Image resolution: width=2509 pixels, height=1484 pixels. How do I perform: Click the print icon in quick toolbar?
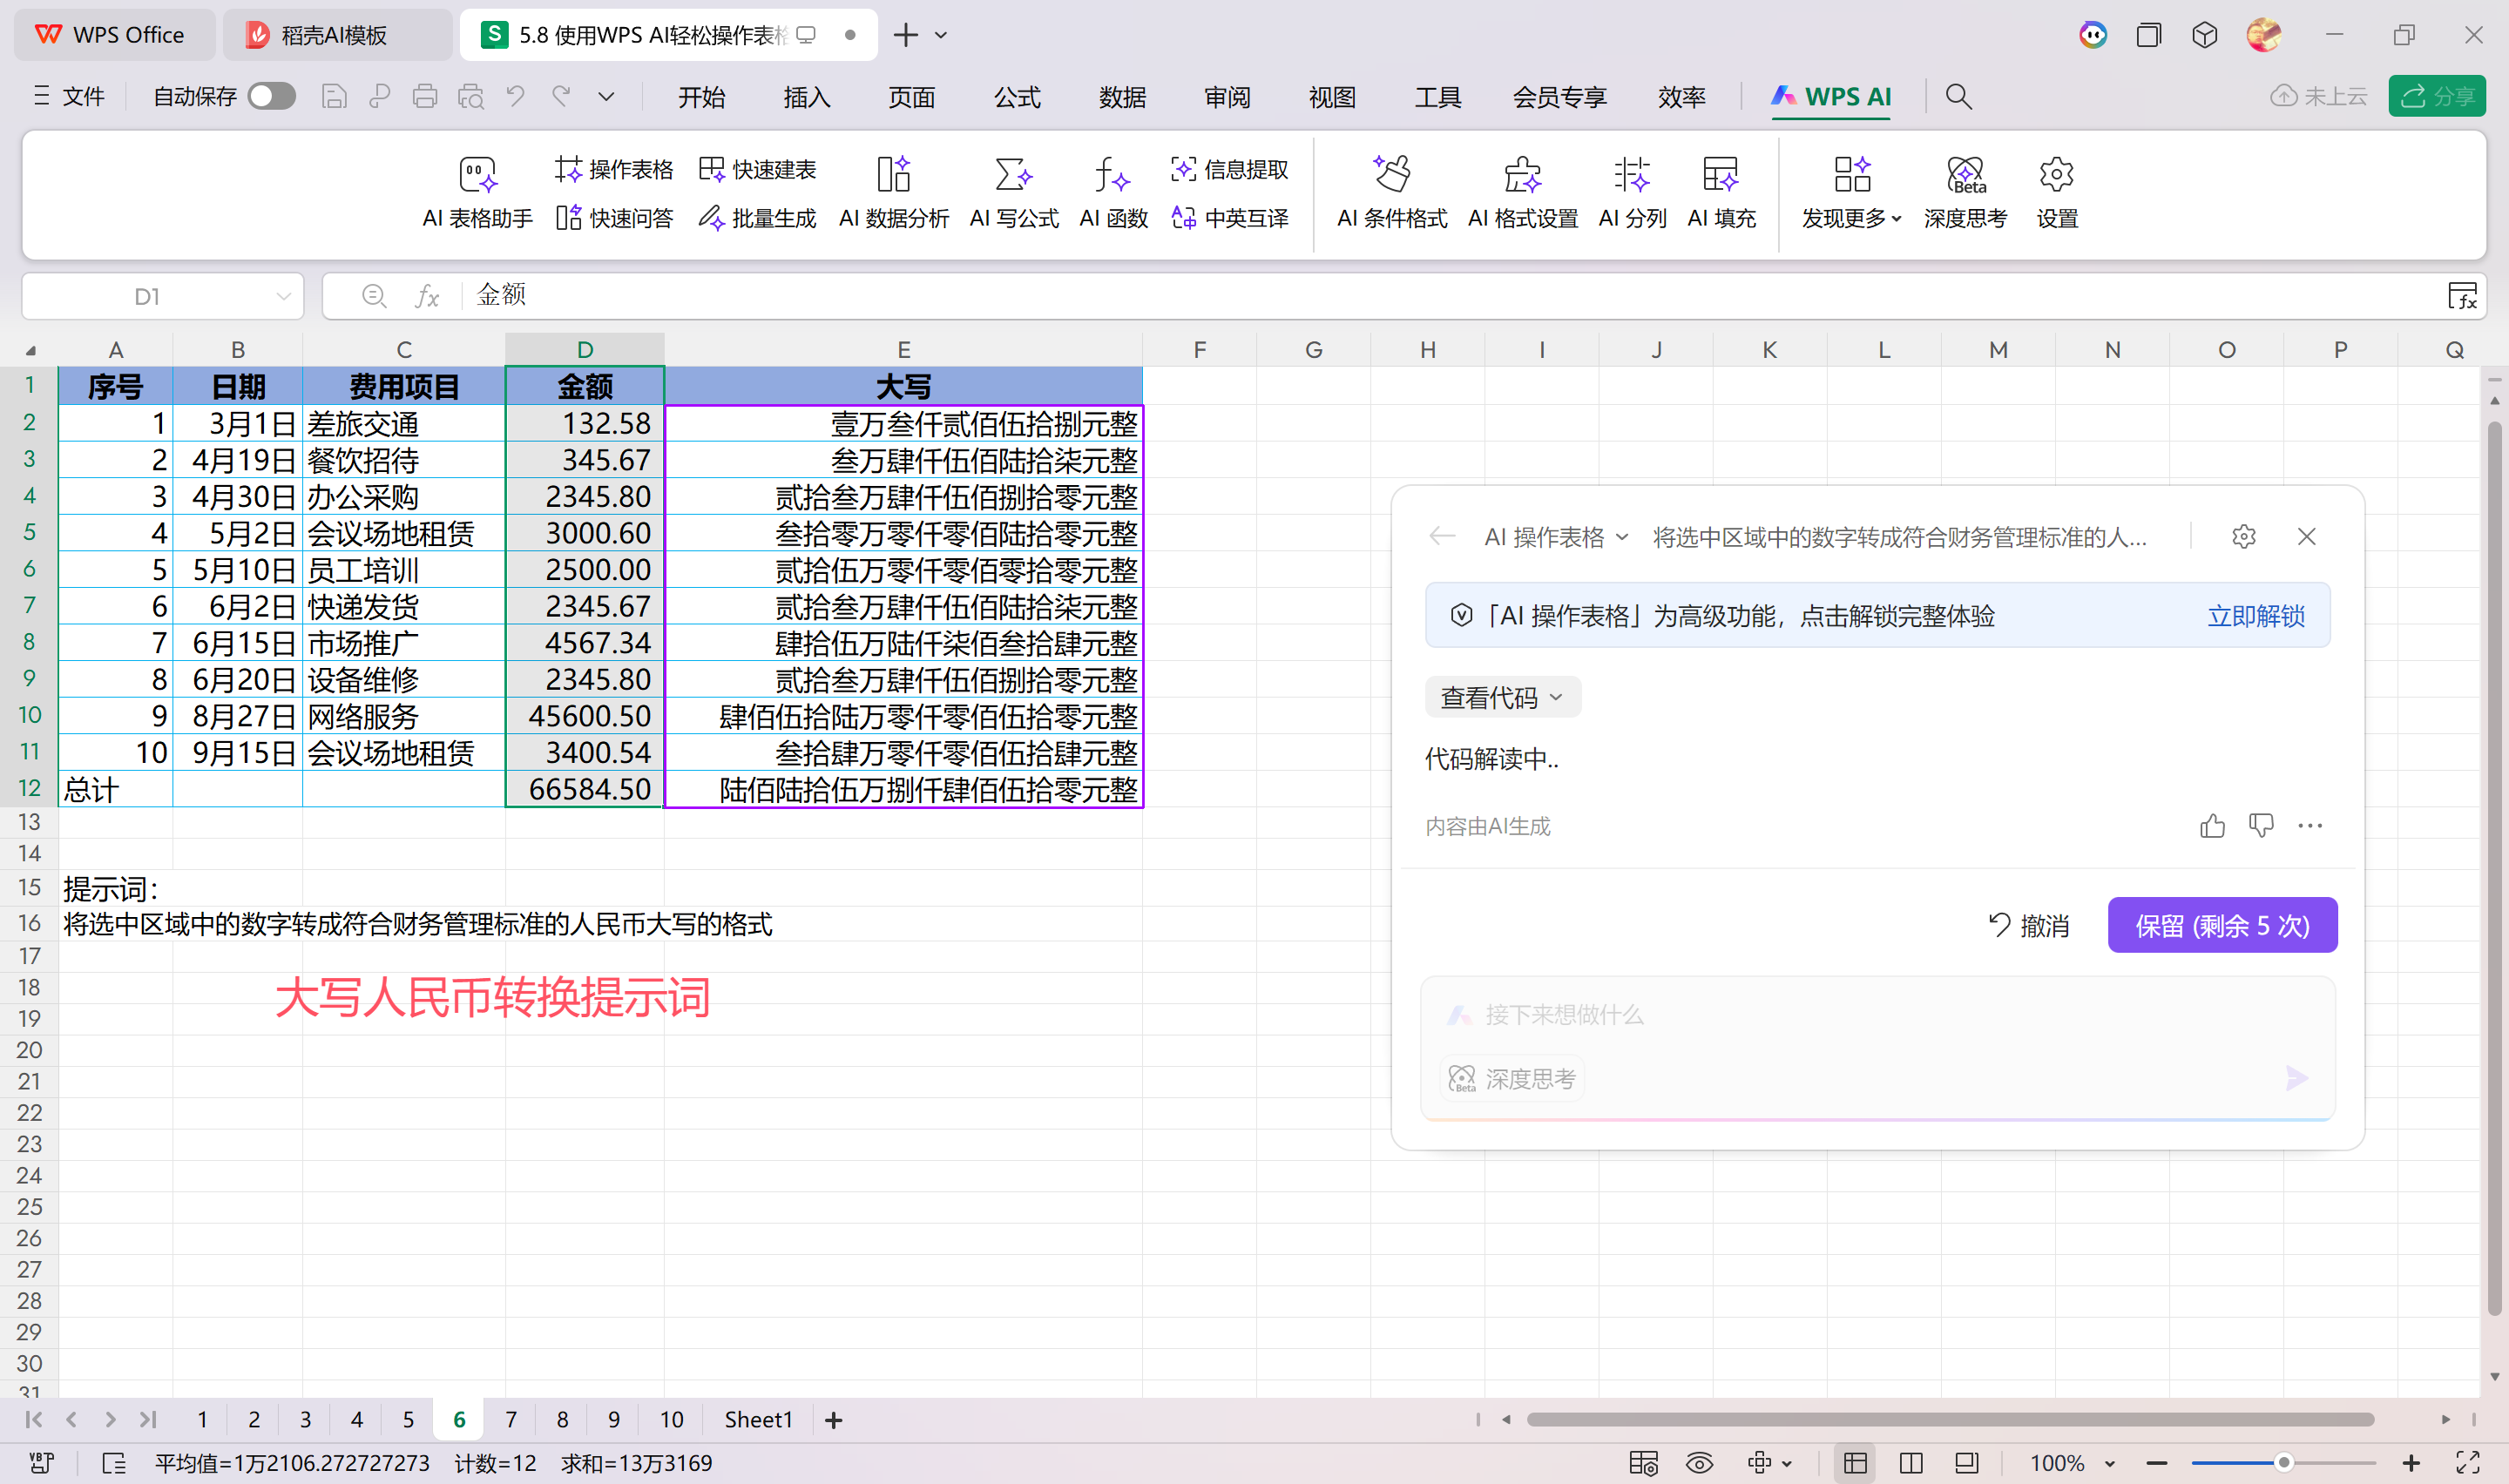(425, 96)
